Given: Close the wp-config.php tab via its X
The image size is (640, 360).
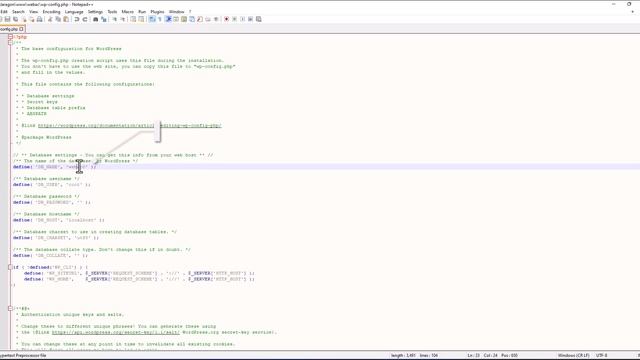Looking at the screenshot, I should pyautogui.click(x=21, y=29).
